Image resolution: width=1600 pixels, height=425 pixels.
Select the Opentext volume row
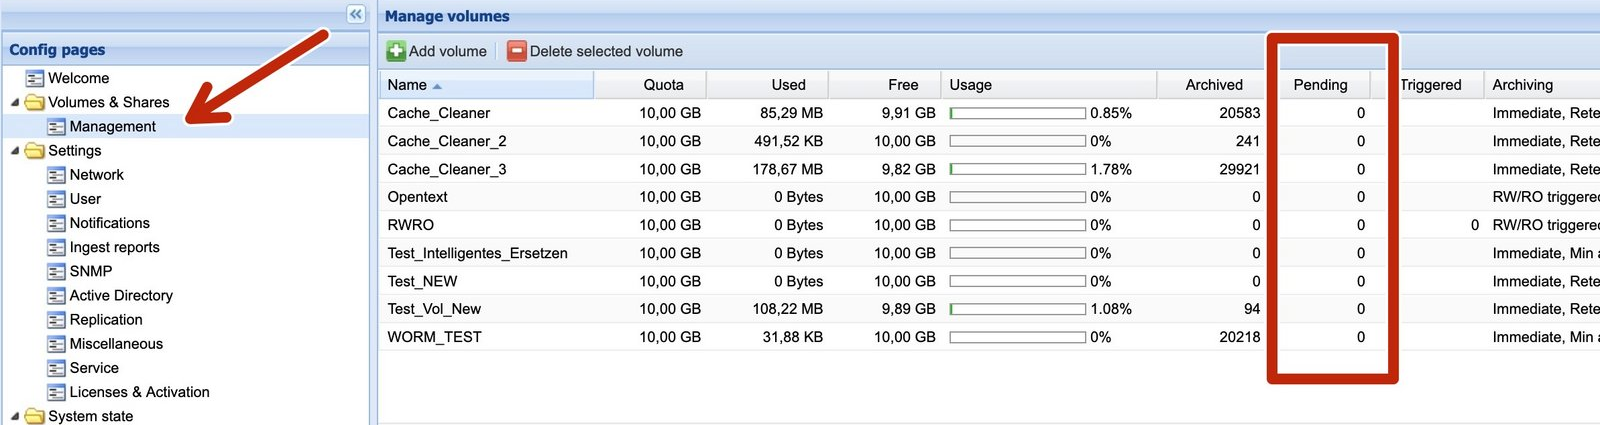(418, 197)
